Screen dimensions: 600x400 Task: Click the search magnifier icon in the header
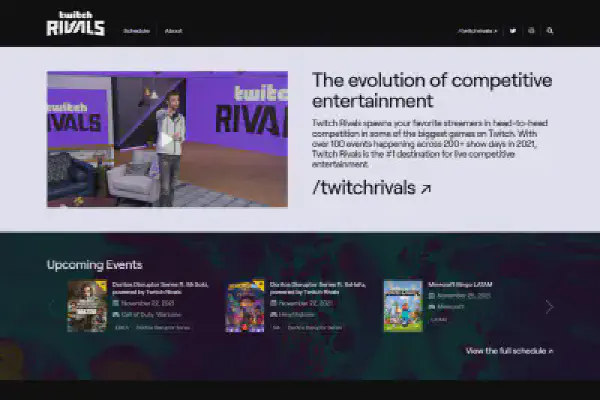pyautogui.click(x=550, y=31)
